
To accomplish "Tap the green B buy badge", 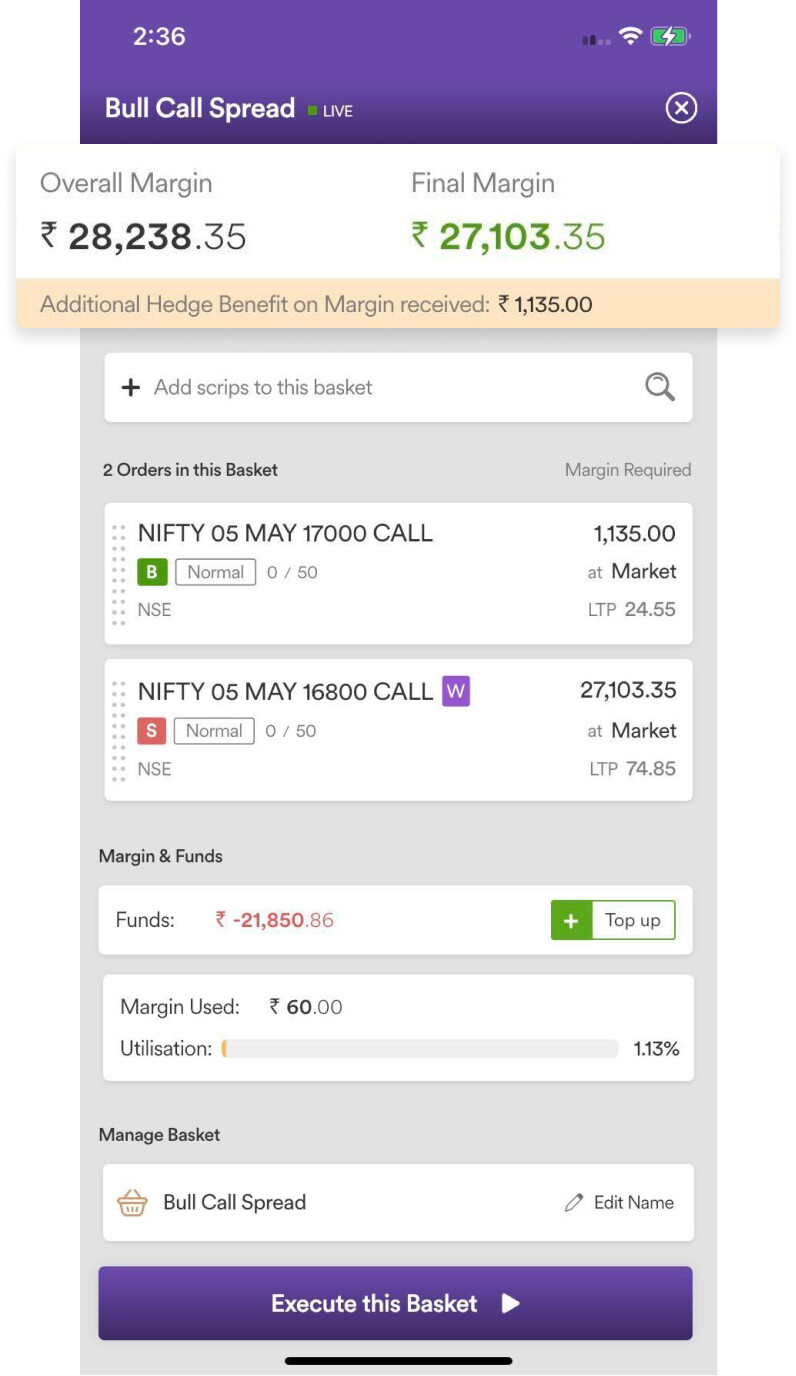I will coord(151,573).
